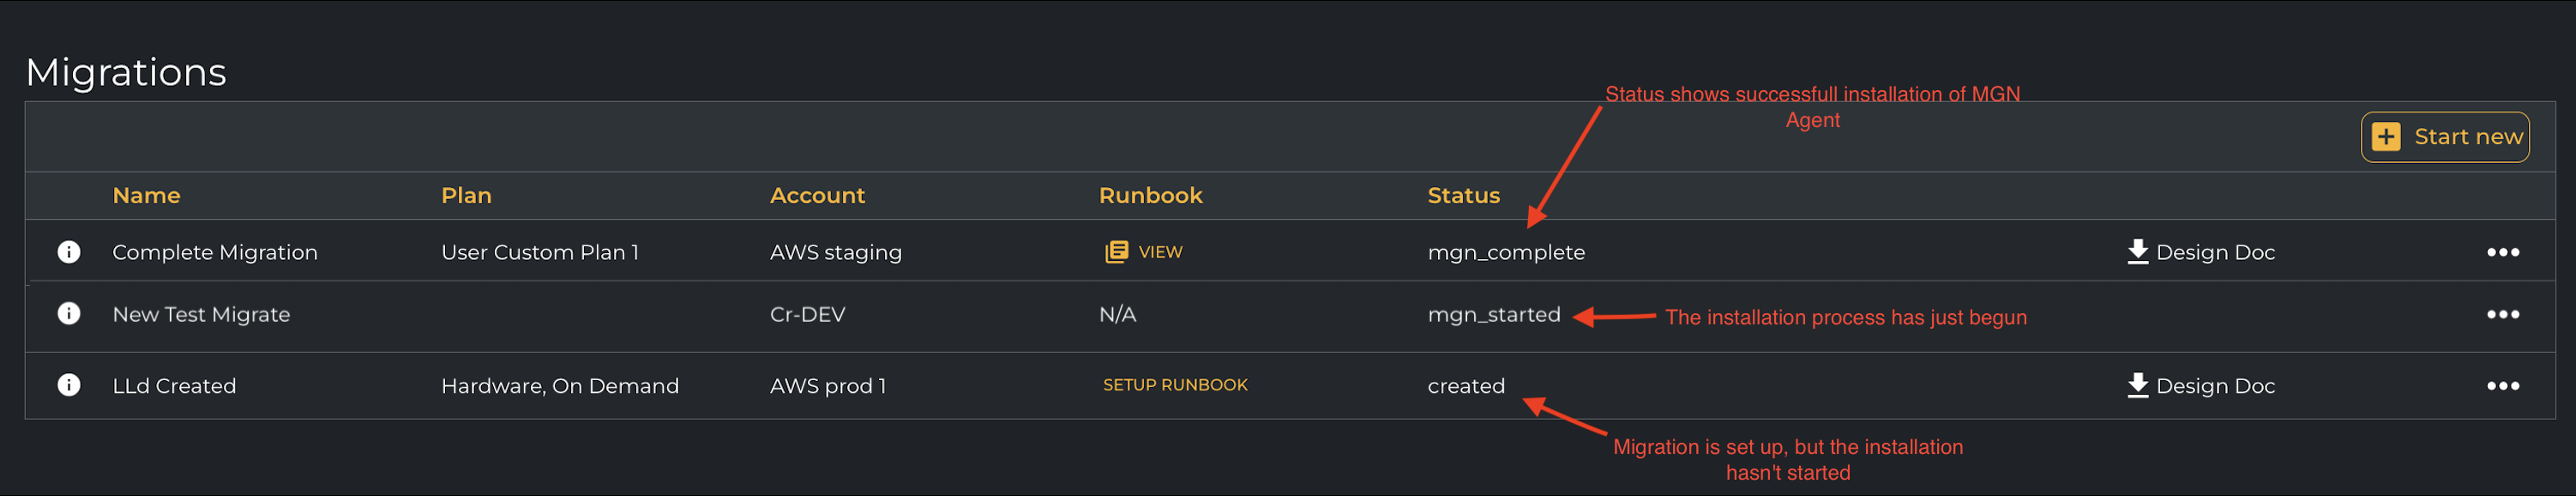Click info icon for LLd Created row
2576x496 pixels.
[69, 385]
